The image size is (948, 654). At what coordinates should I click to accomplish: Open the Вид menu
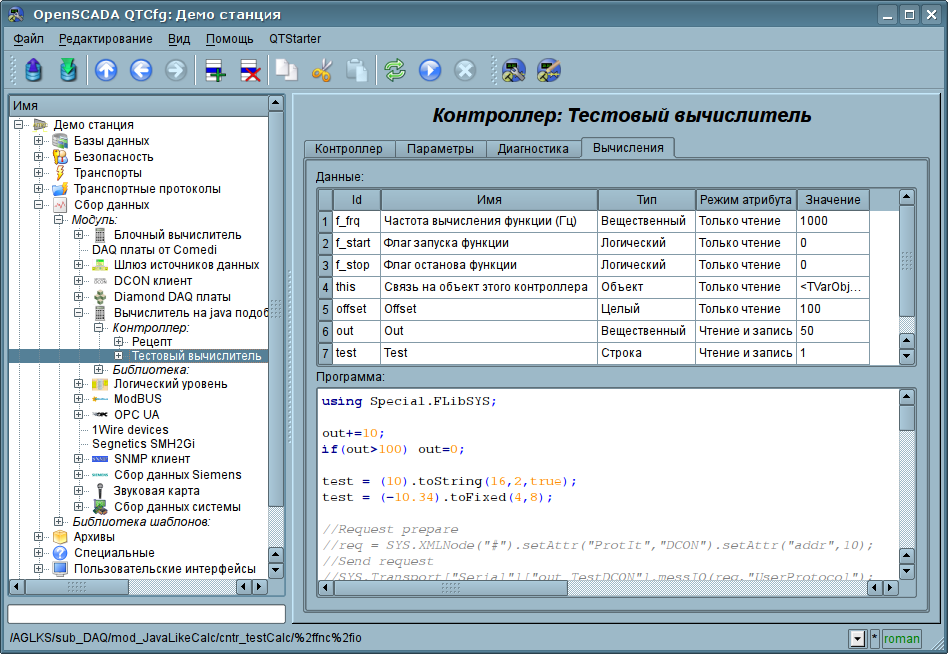[179, 39]
